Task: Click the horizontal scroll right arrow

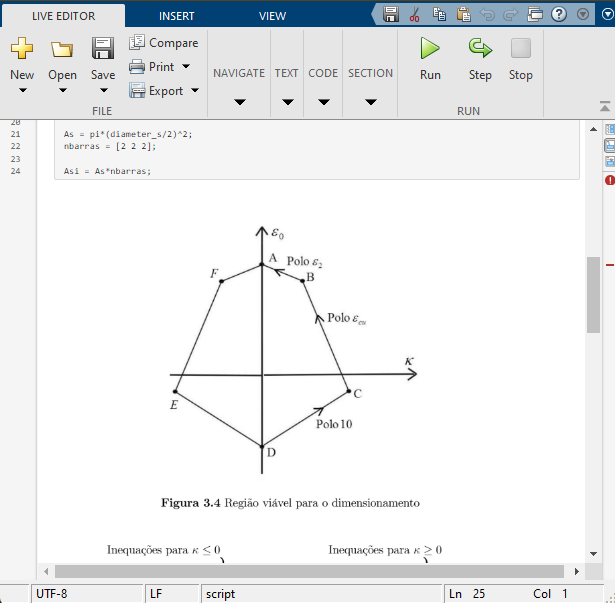Action: point(577,572)
